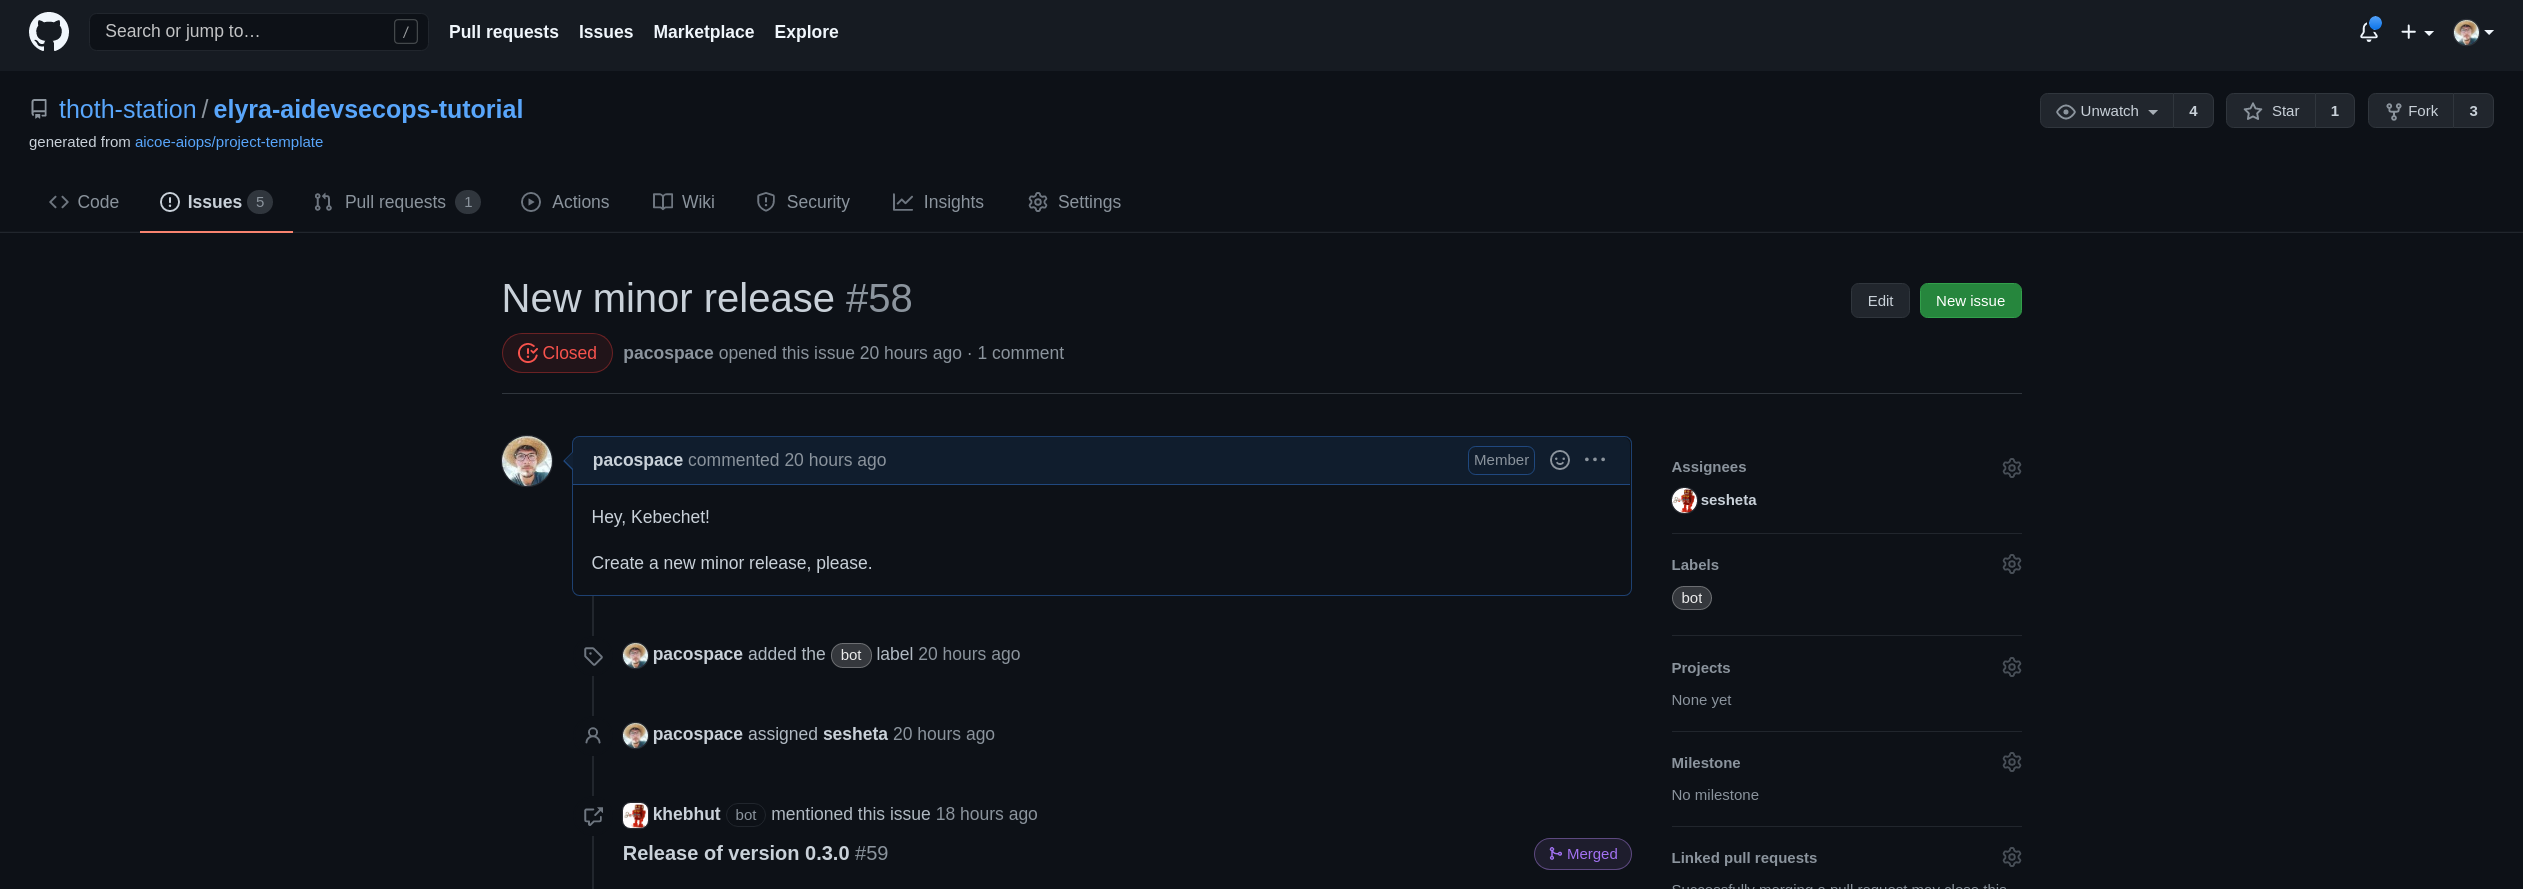Switch to the Actions tab
The width and height of the screenshot is (2523, 889).
click(x=565, y=202)
